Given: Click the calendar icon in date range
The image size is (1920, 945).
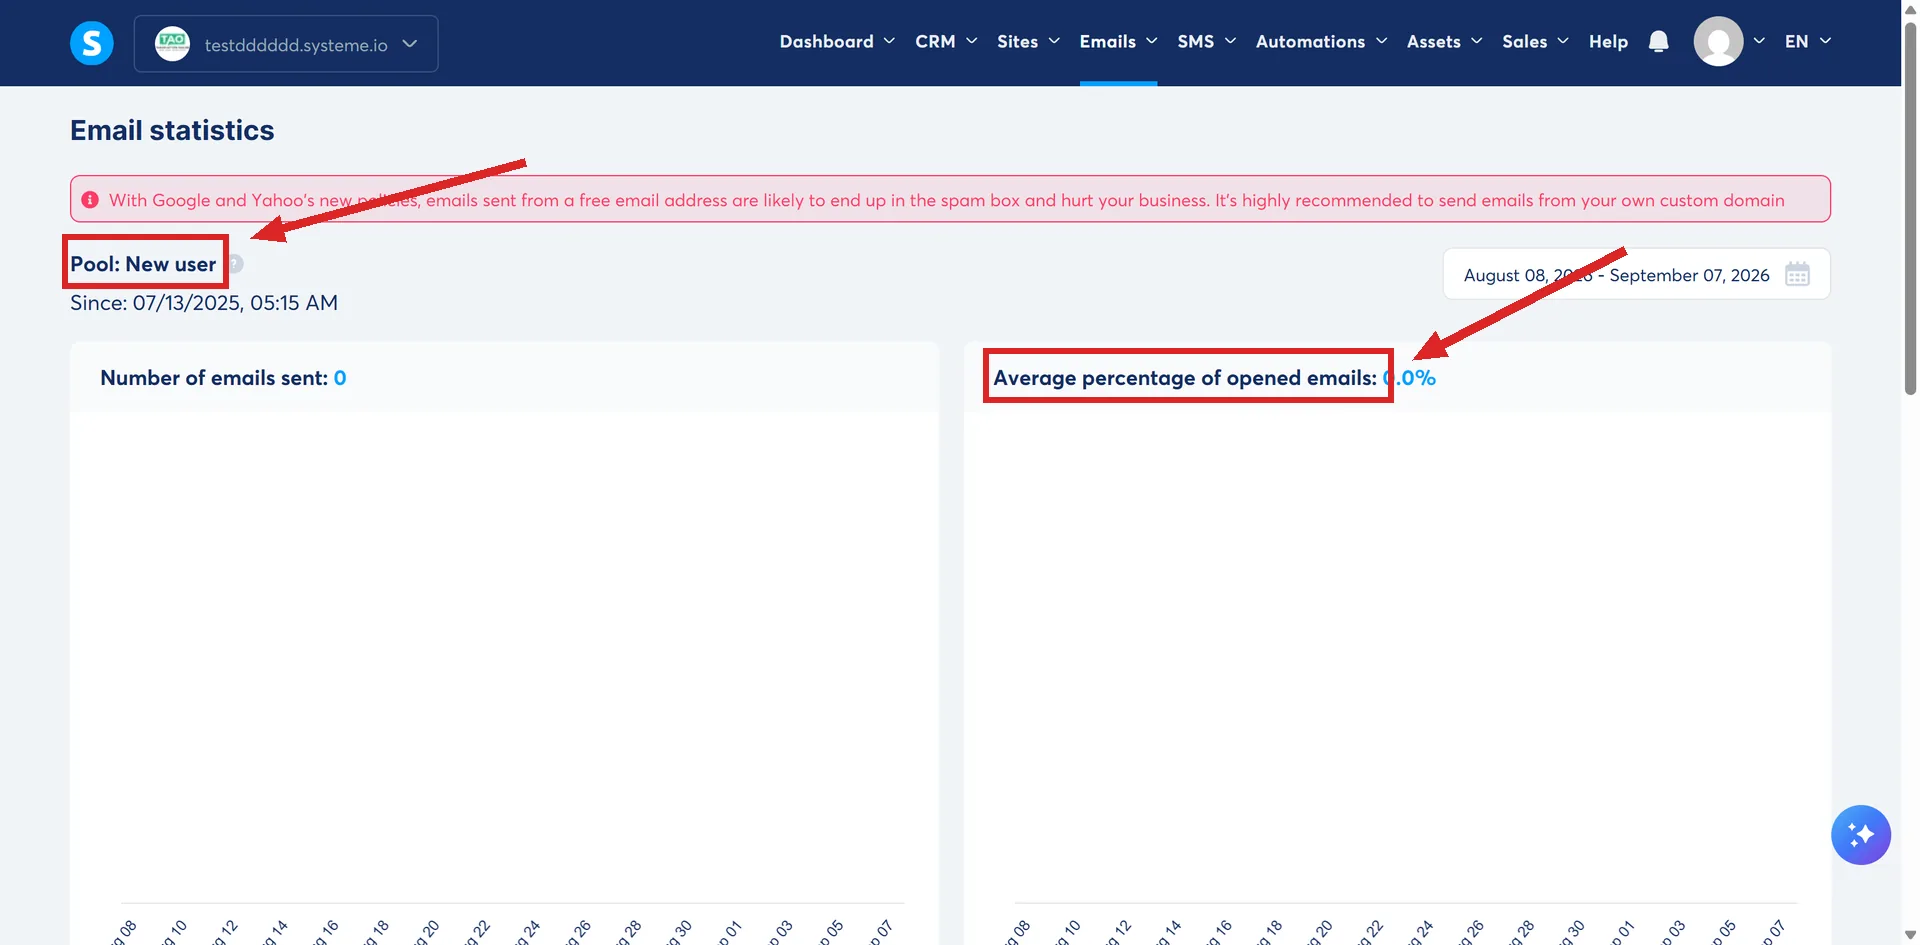Looking at the screenshot, I should [1797, 274].
